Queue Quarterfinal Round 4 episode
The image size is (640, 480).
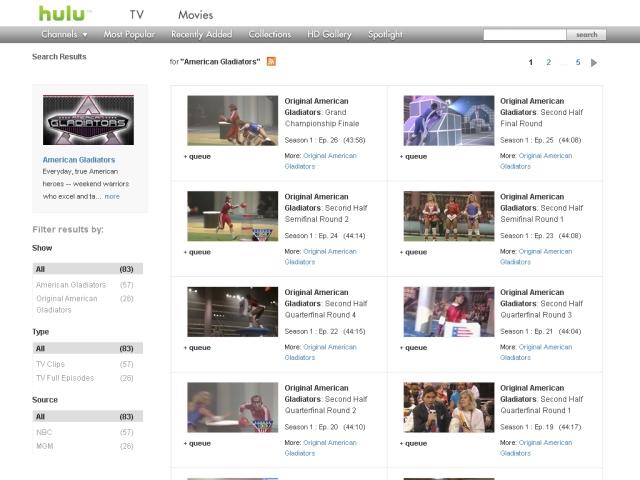pyautogui.click(x=197, y=347)
